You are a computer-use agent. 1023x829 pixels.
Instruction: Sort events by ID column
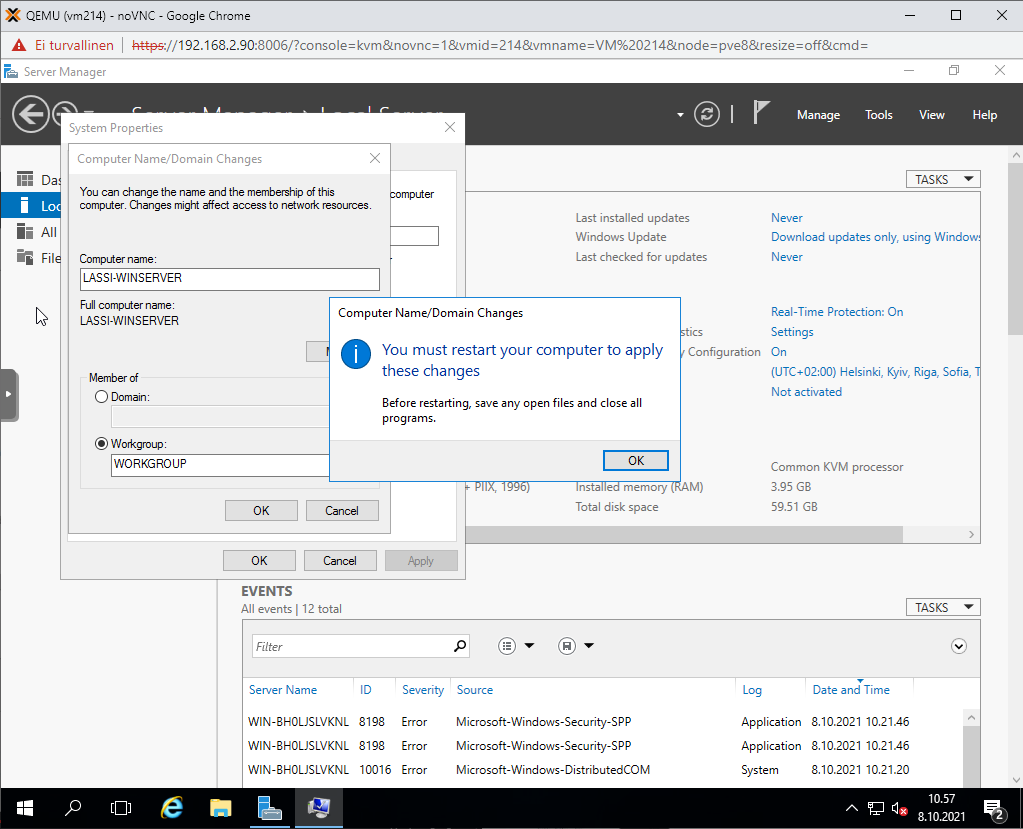pos(365,689)
